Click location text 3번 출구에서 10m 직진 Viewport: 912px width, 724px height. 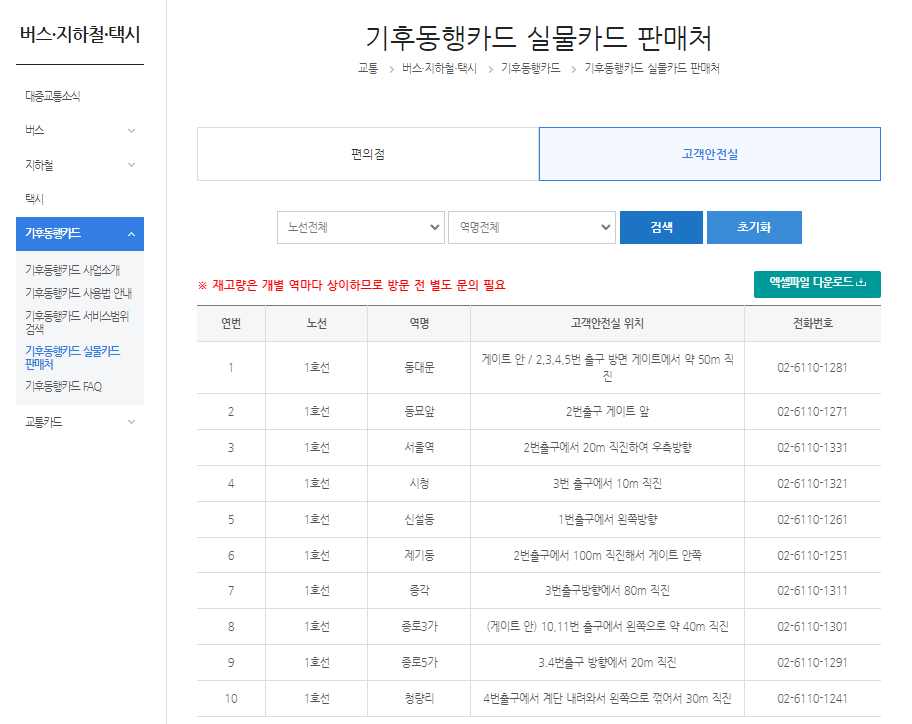pos(607,484)
